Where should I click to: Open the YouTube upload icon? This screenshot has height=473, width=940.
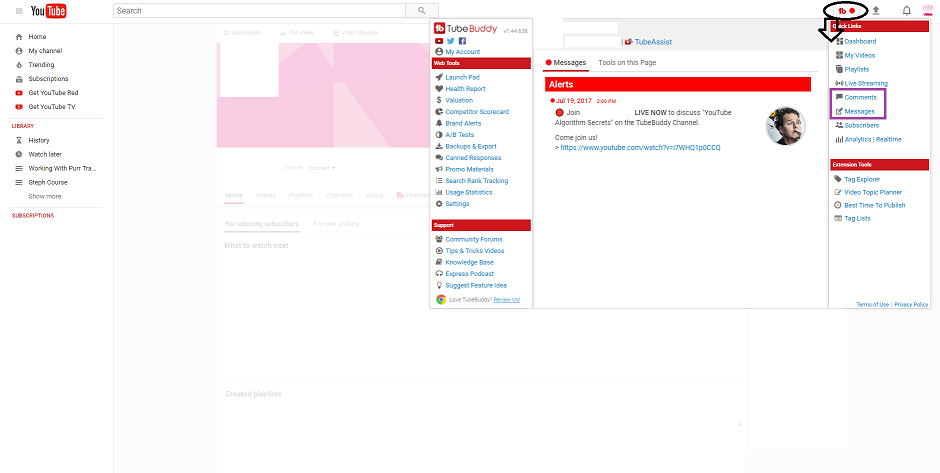click(x=877, y=10)
